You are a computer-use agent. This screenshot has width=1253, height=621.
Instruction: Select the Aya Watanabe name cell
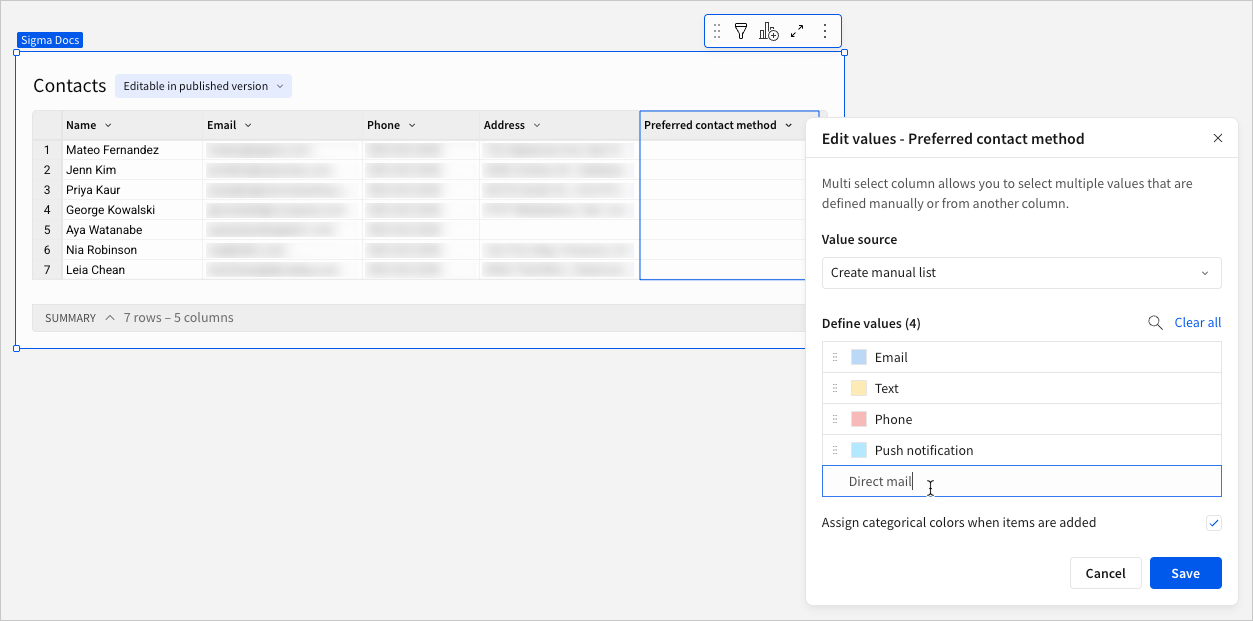click(x=133, y=230)
